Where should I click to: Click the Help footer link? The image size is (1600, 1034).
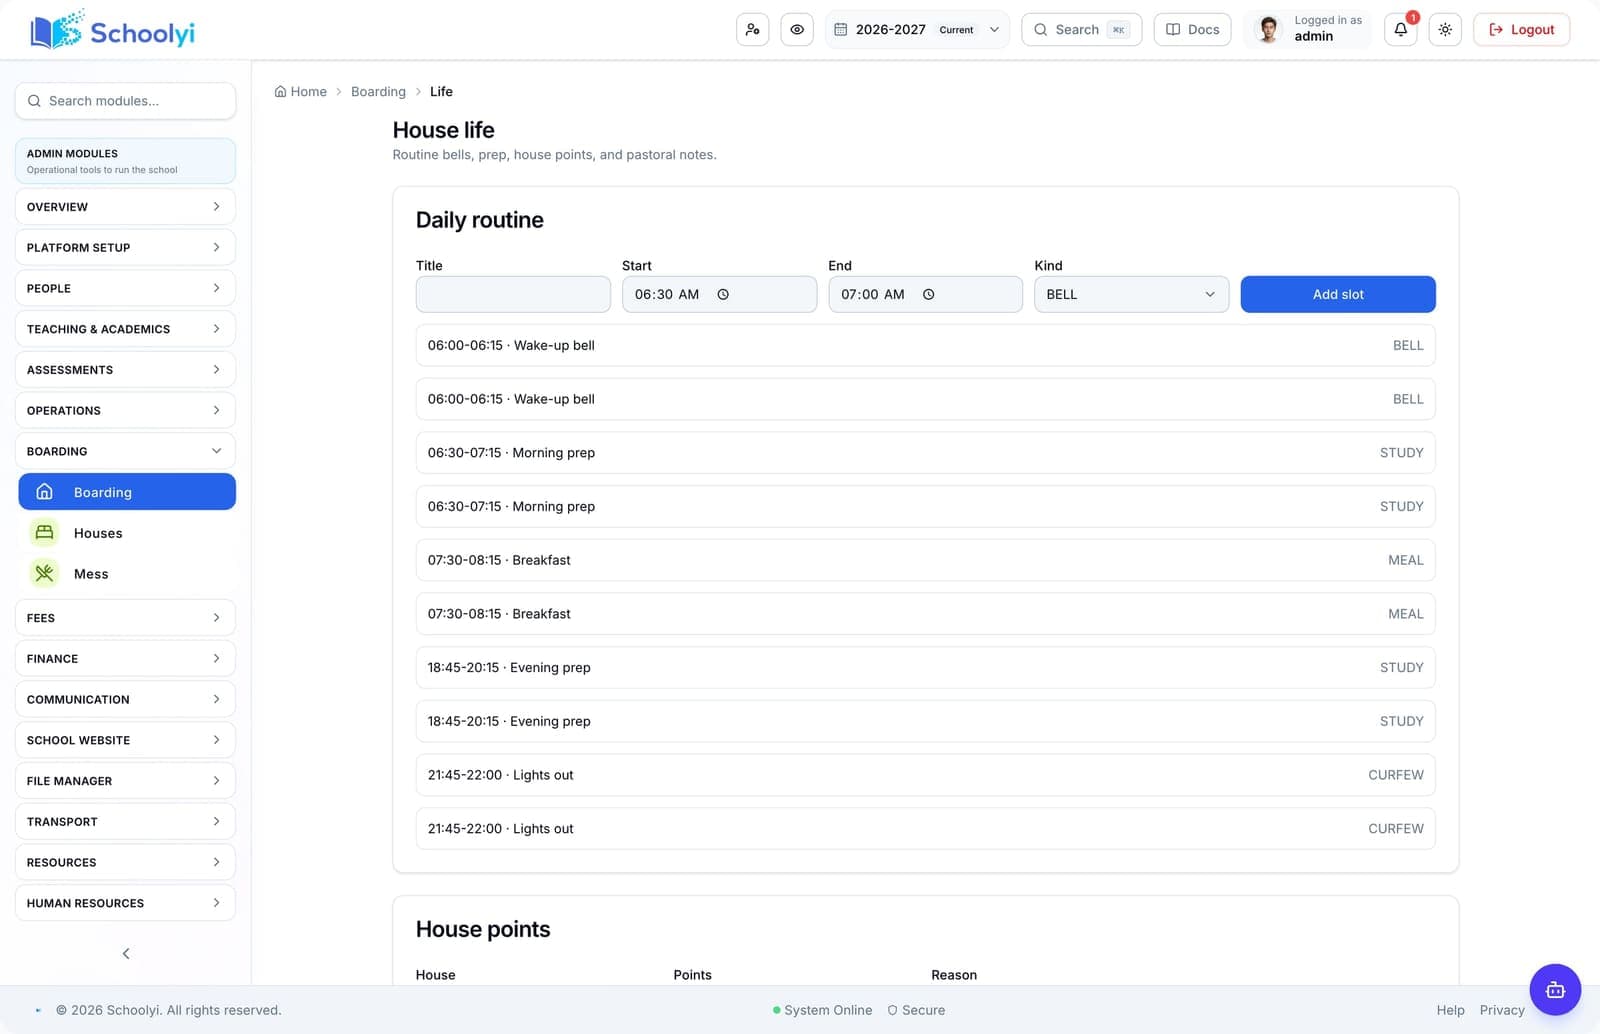[x=1450, y=1010]
